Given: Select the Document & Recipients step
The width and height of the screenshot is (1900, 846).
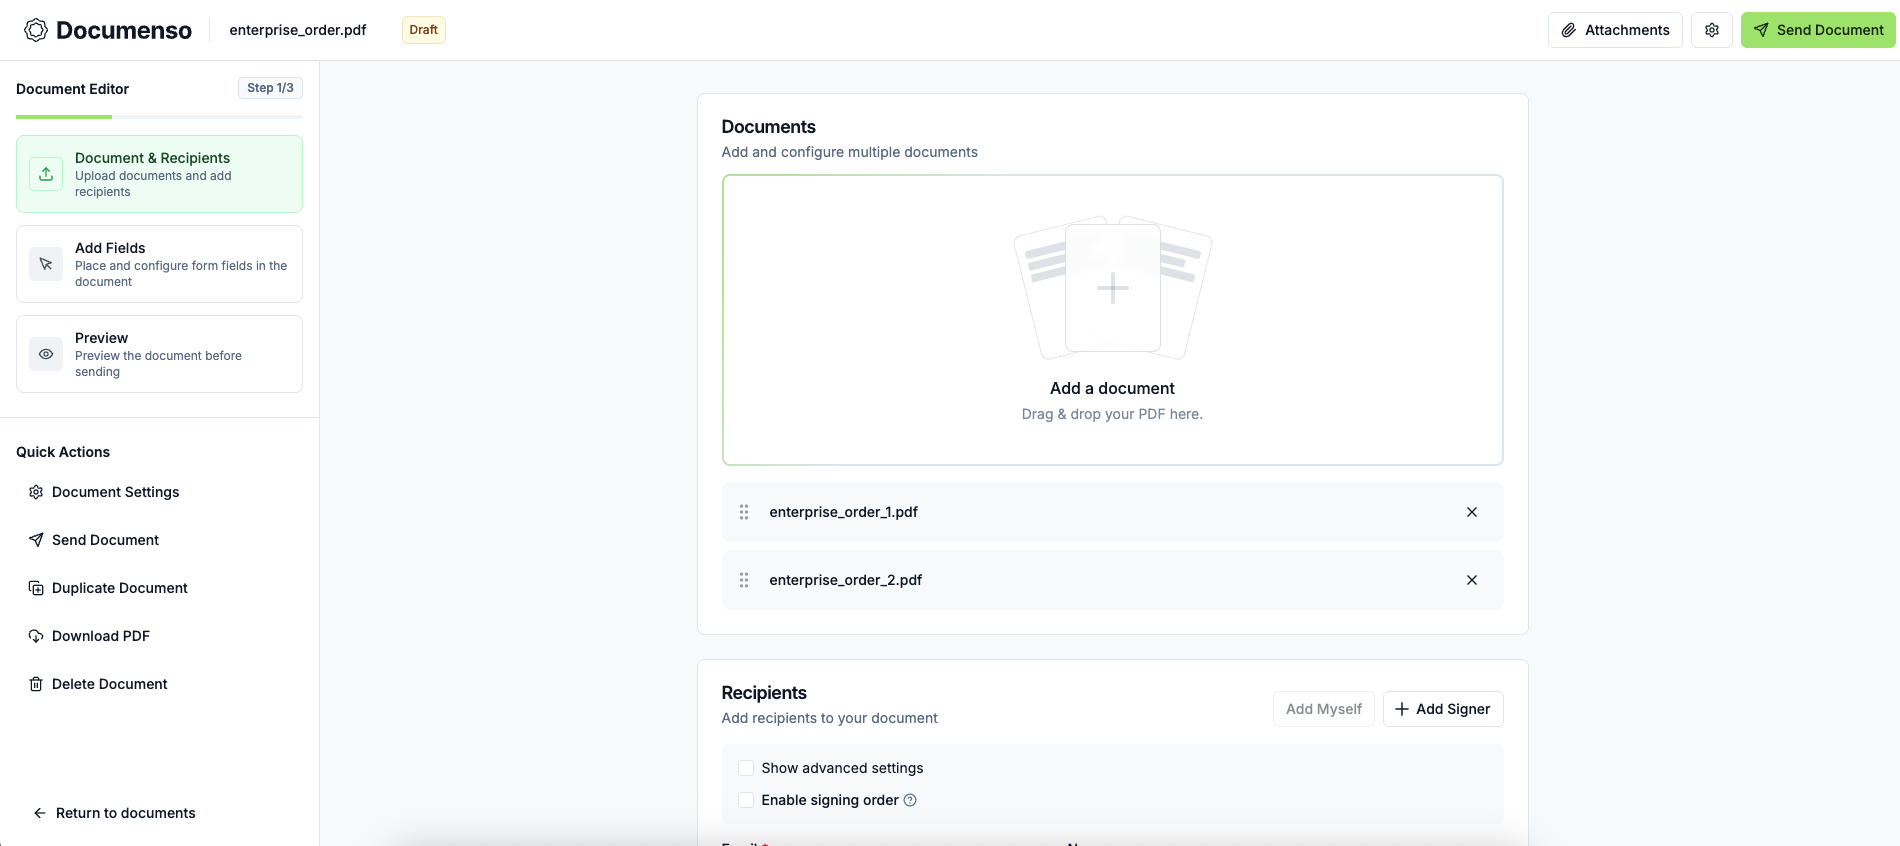Looking at the screenshot, I should pos(159,174).
